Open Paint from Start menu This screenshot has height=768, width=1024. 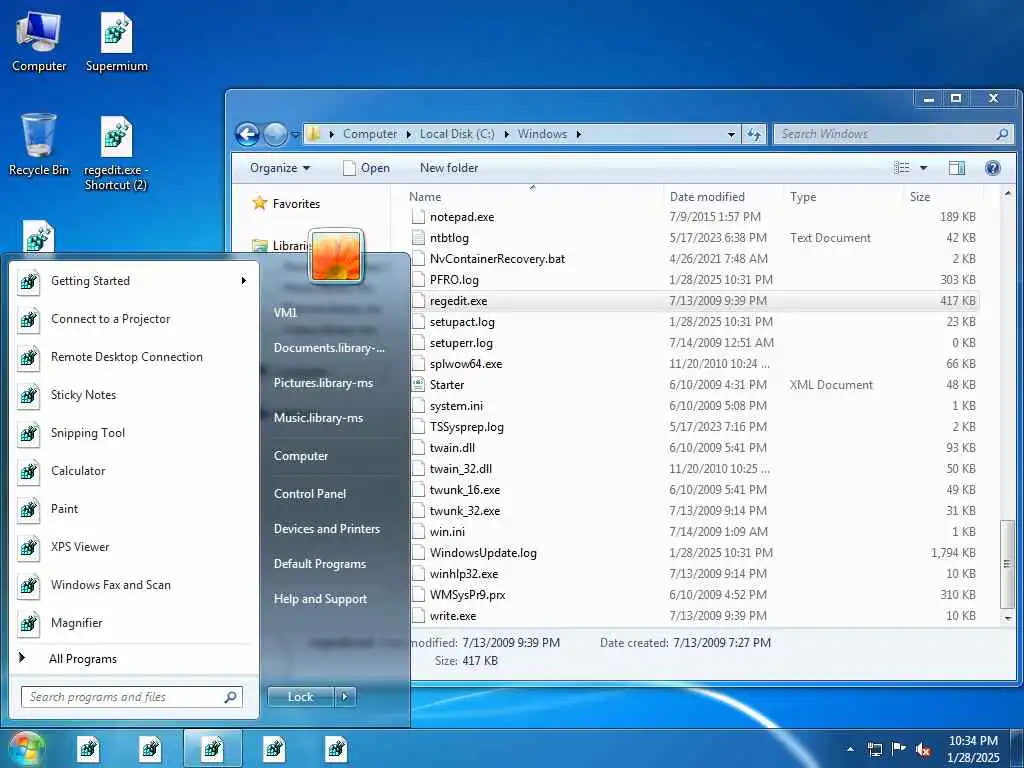65,509
